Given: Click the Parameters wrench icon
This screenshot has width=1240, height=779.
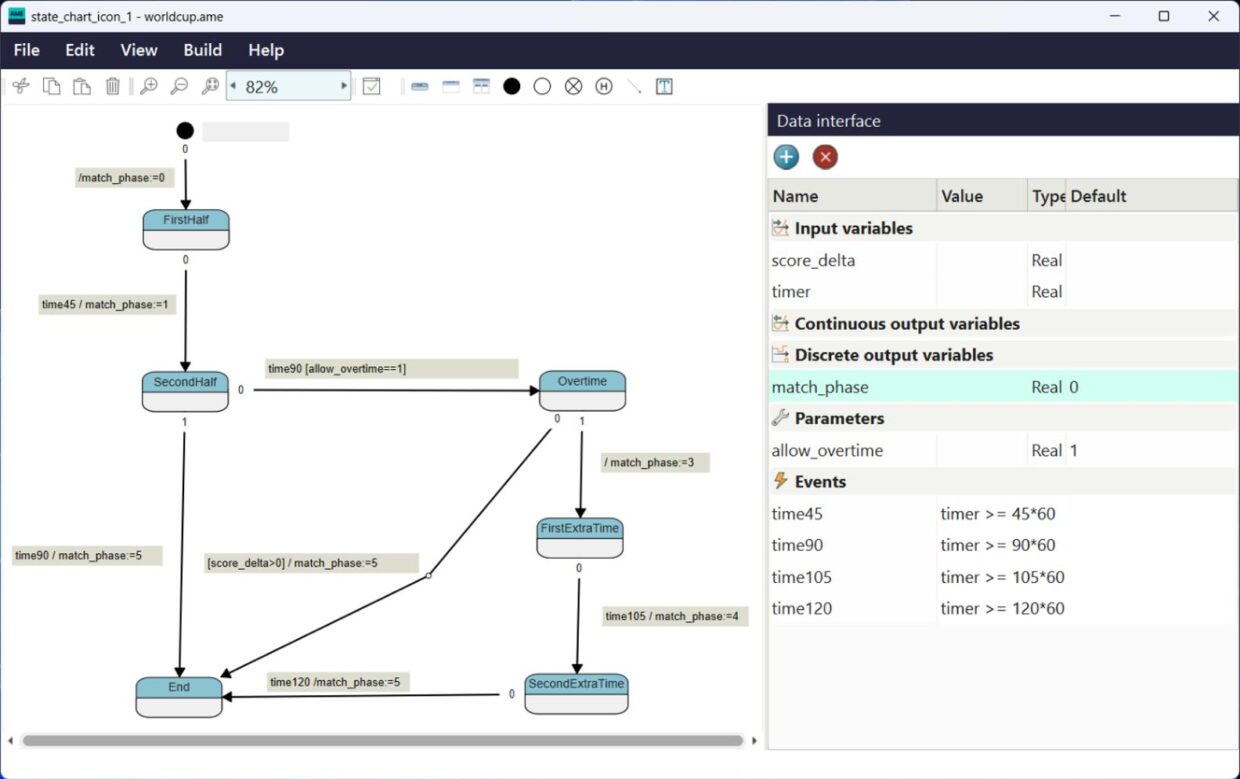Looking at the screenshot, I should [x=781, y=418].
